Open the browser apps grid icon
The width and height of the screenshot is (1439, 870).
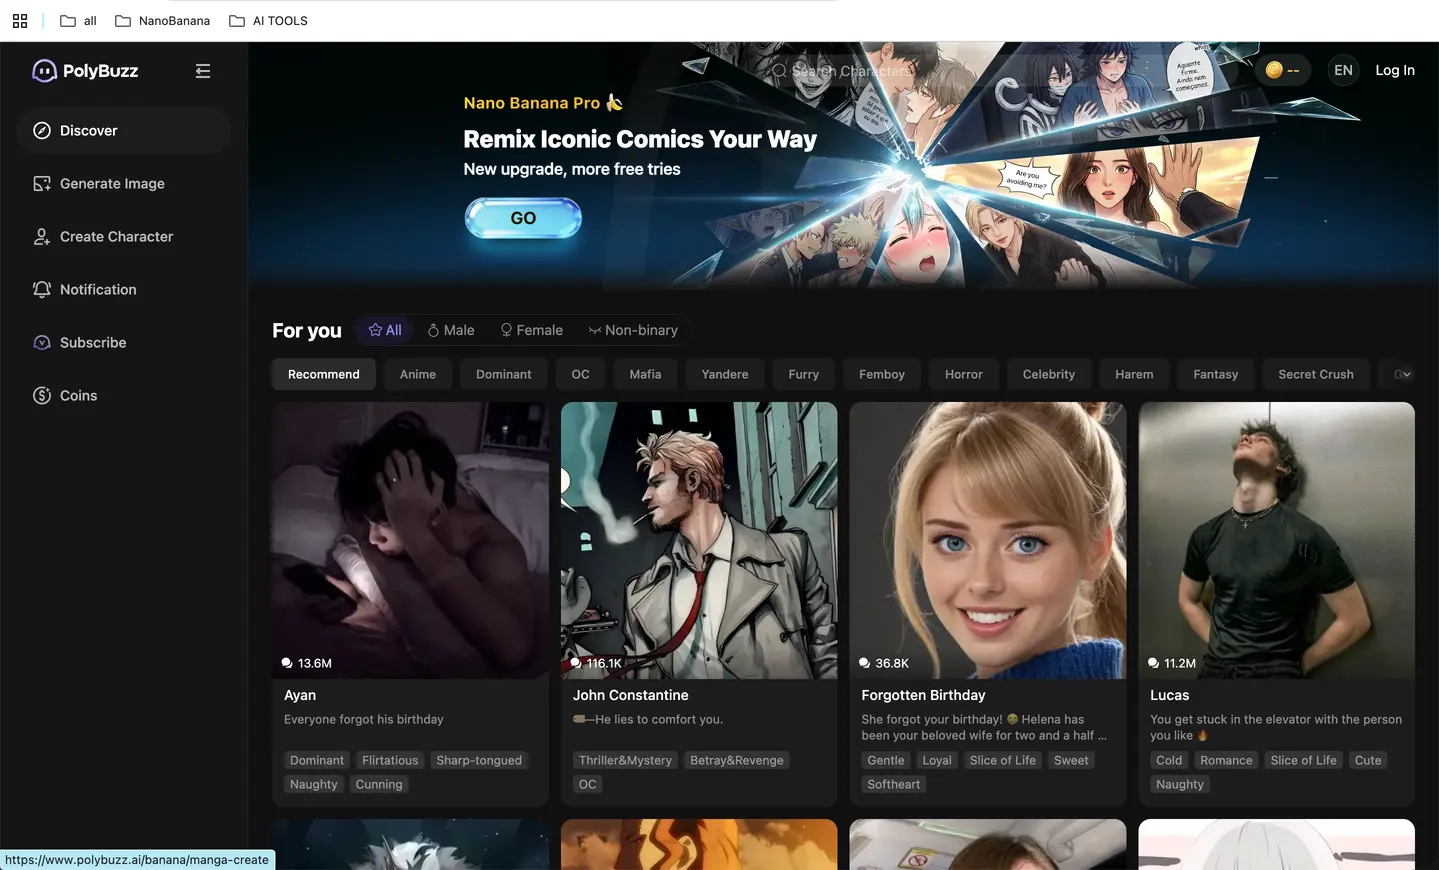(20, 21)
